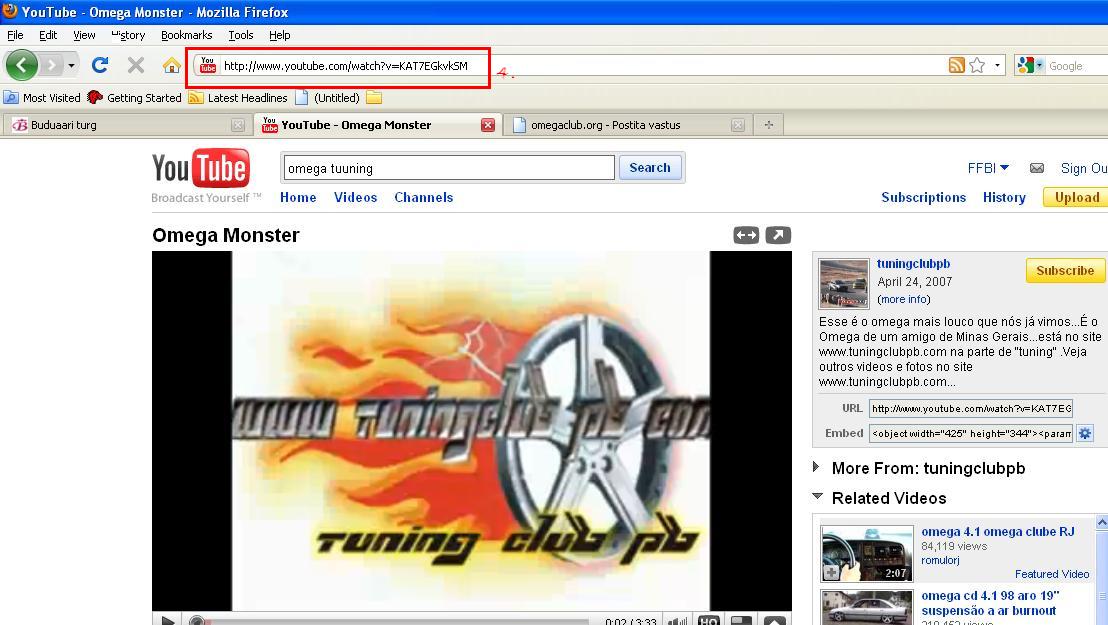Screen dimensions: 1108x625
Task: Bookmark this page with the star icon
Action: coord(977,66)
